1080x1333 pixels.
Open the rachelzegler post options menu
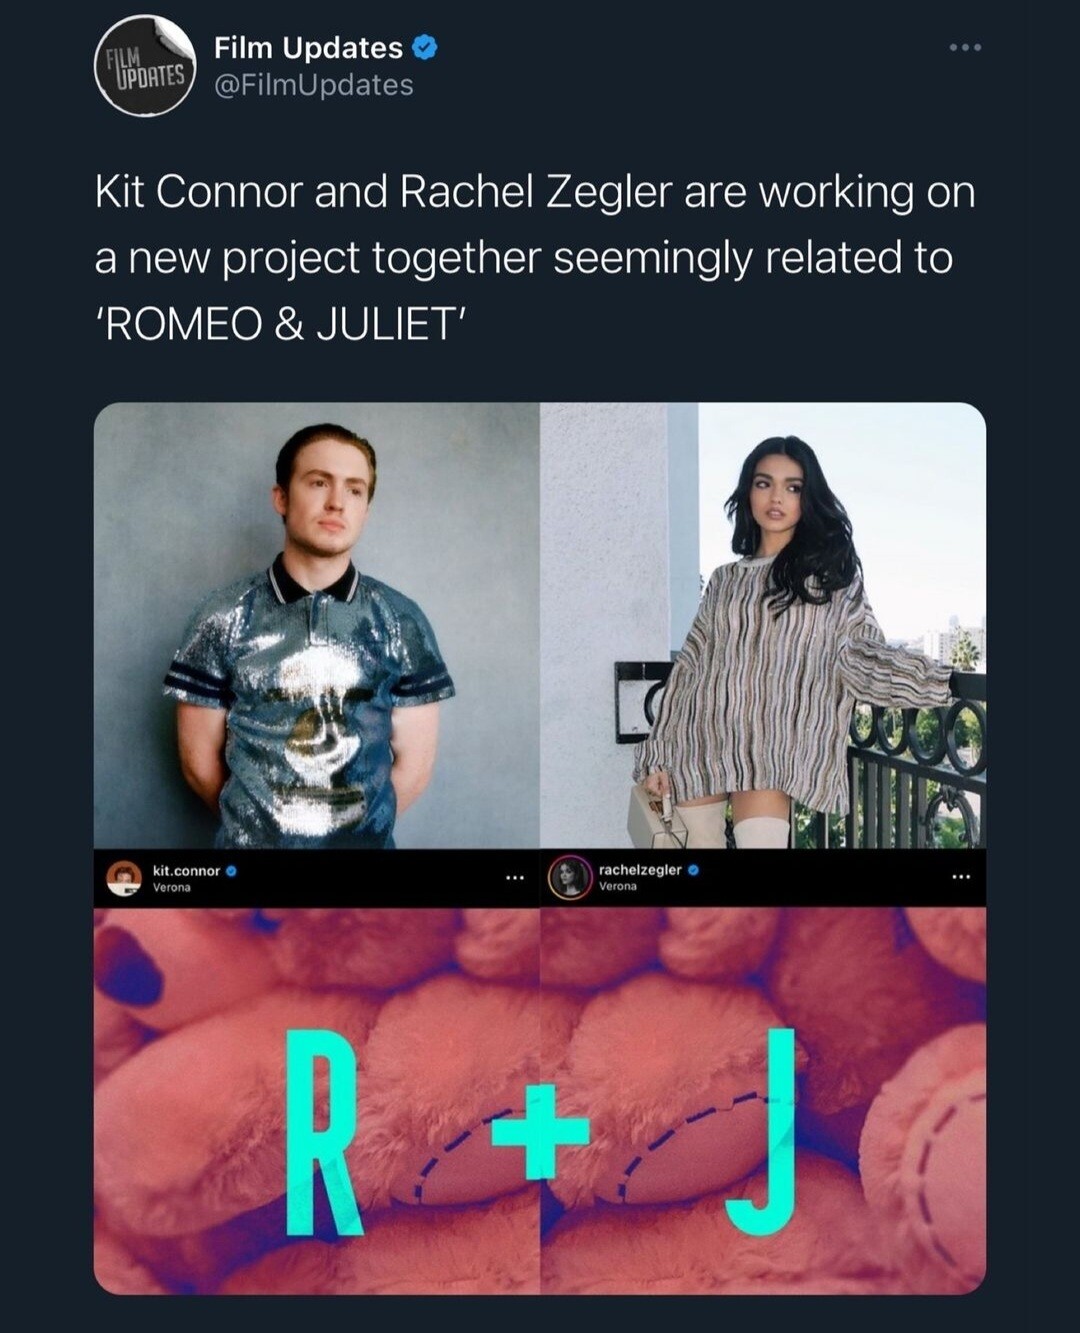pyautogui.click(x=961, y=878)
